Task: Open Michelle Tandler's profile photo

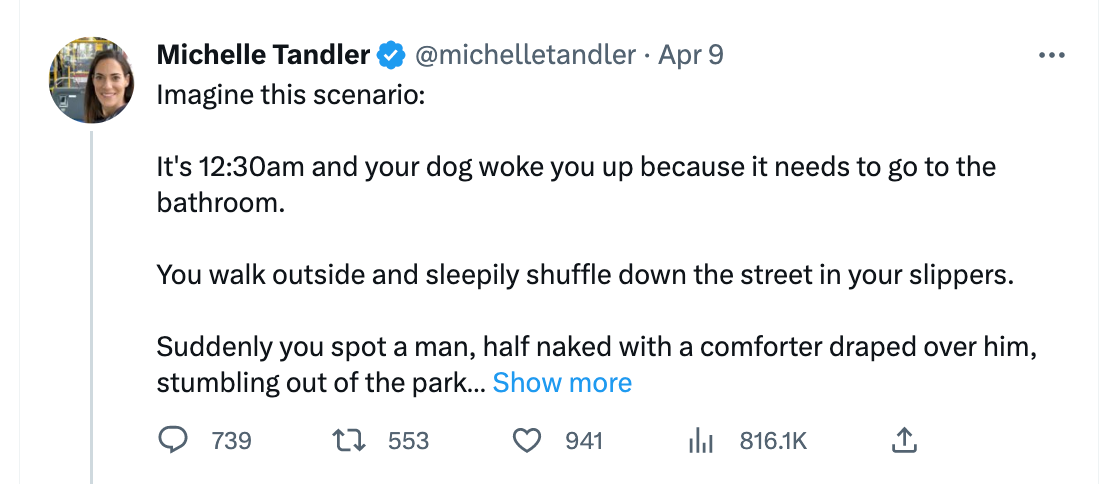Action: 92,81
